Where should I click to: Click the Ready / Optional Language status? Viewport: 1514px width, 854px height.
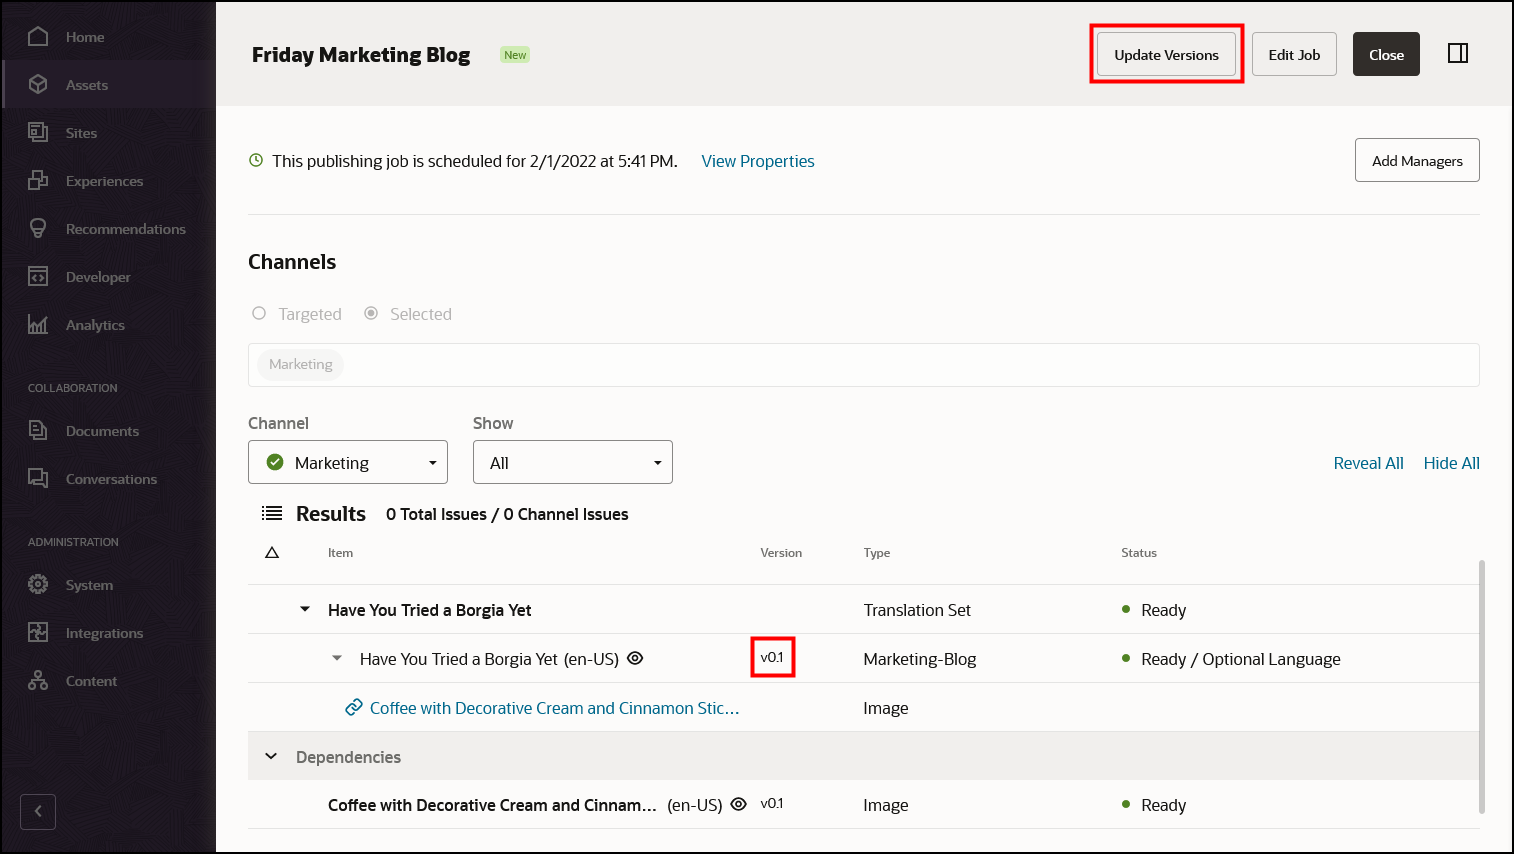click(x=1241, y=659)
